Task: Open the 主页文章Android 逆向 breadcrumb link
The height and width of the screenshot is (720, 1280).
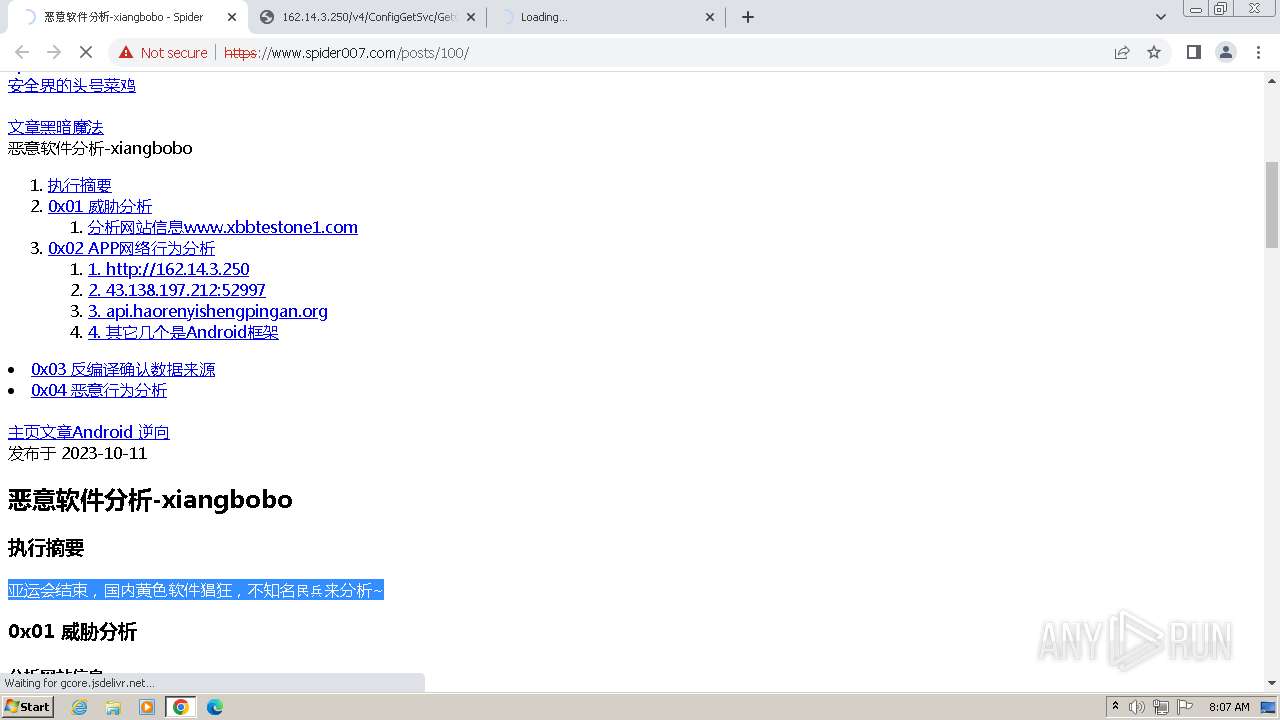Action: coord(89,432)
